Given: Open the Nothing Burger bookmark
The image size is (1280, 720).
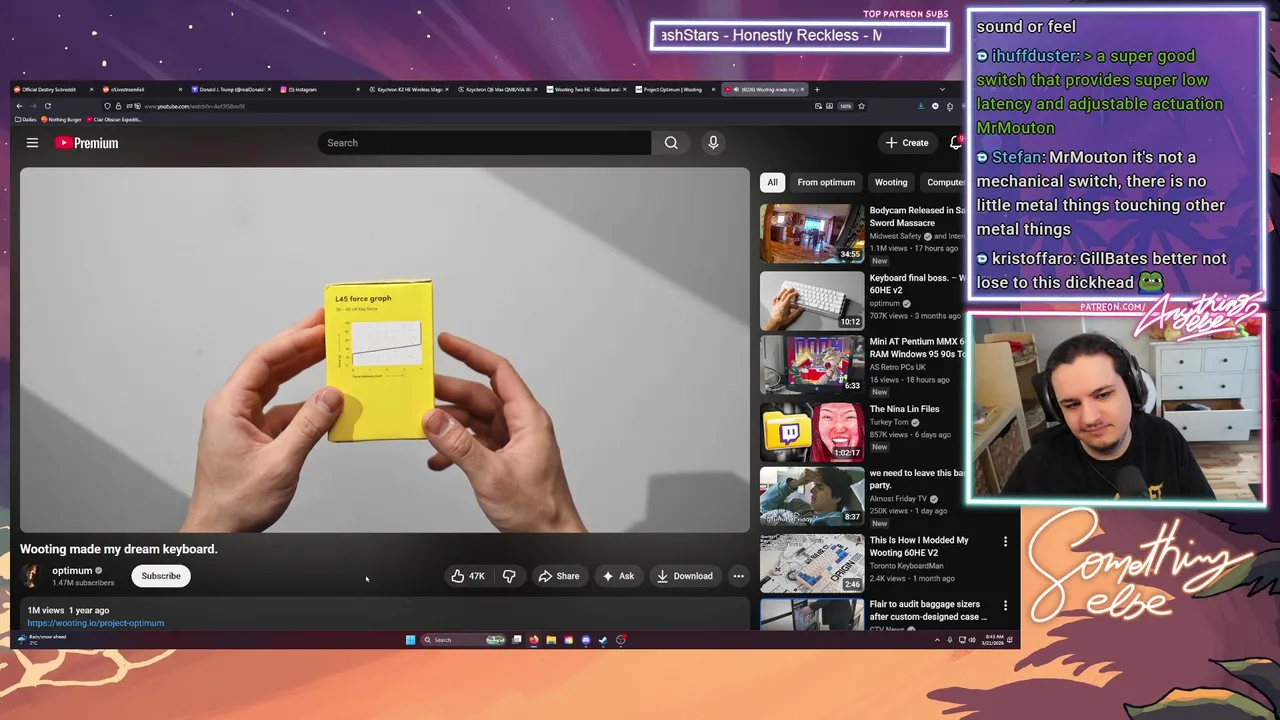Looking at the screenshot, I should coord(62,120).
